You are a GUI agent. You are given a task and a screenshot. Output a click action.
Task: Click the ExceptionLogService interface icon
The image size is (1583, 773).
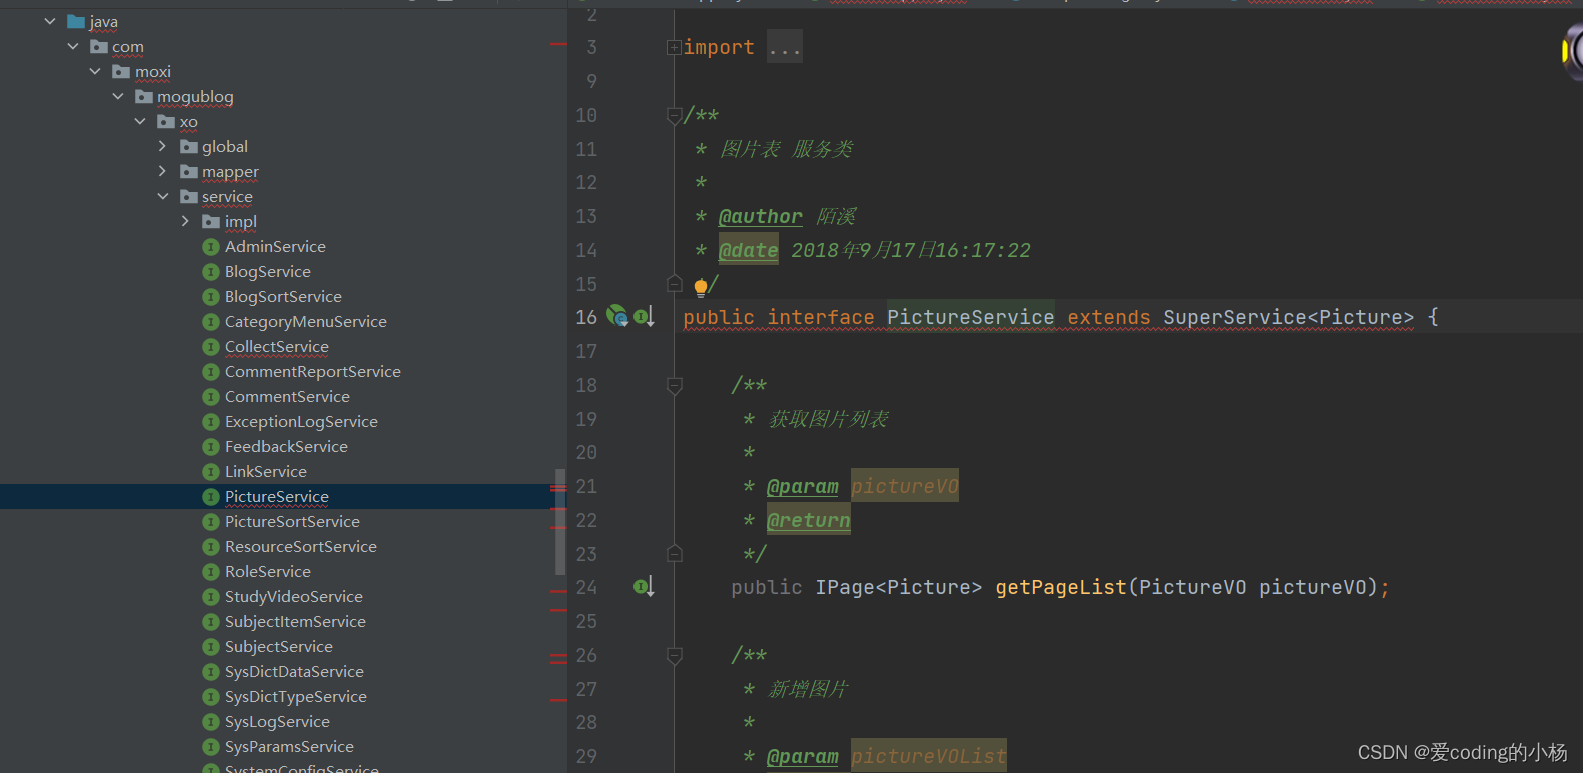click(211, 421)
